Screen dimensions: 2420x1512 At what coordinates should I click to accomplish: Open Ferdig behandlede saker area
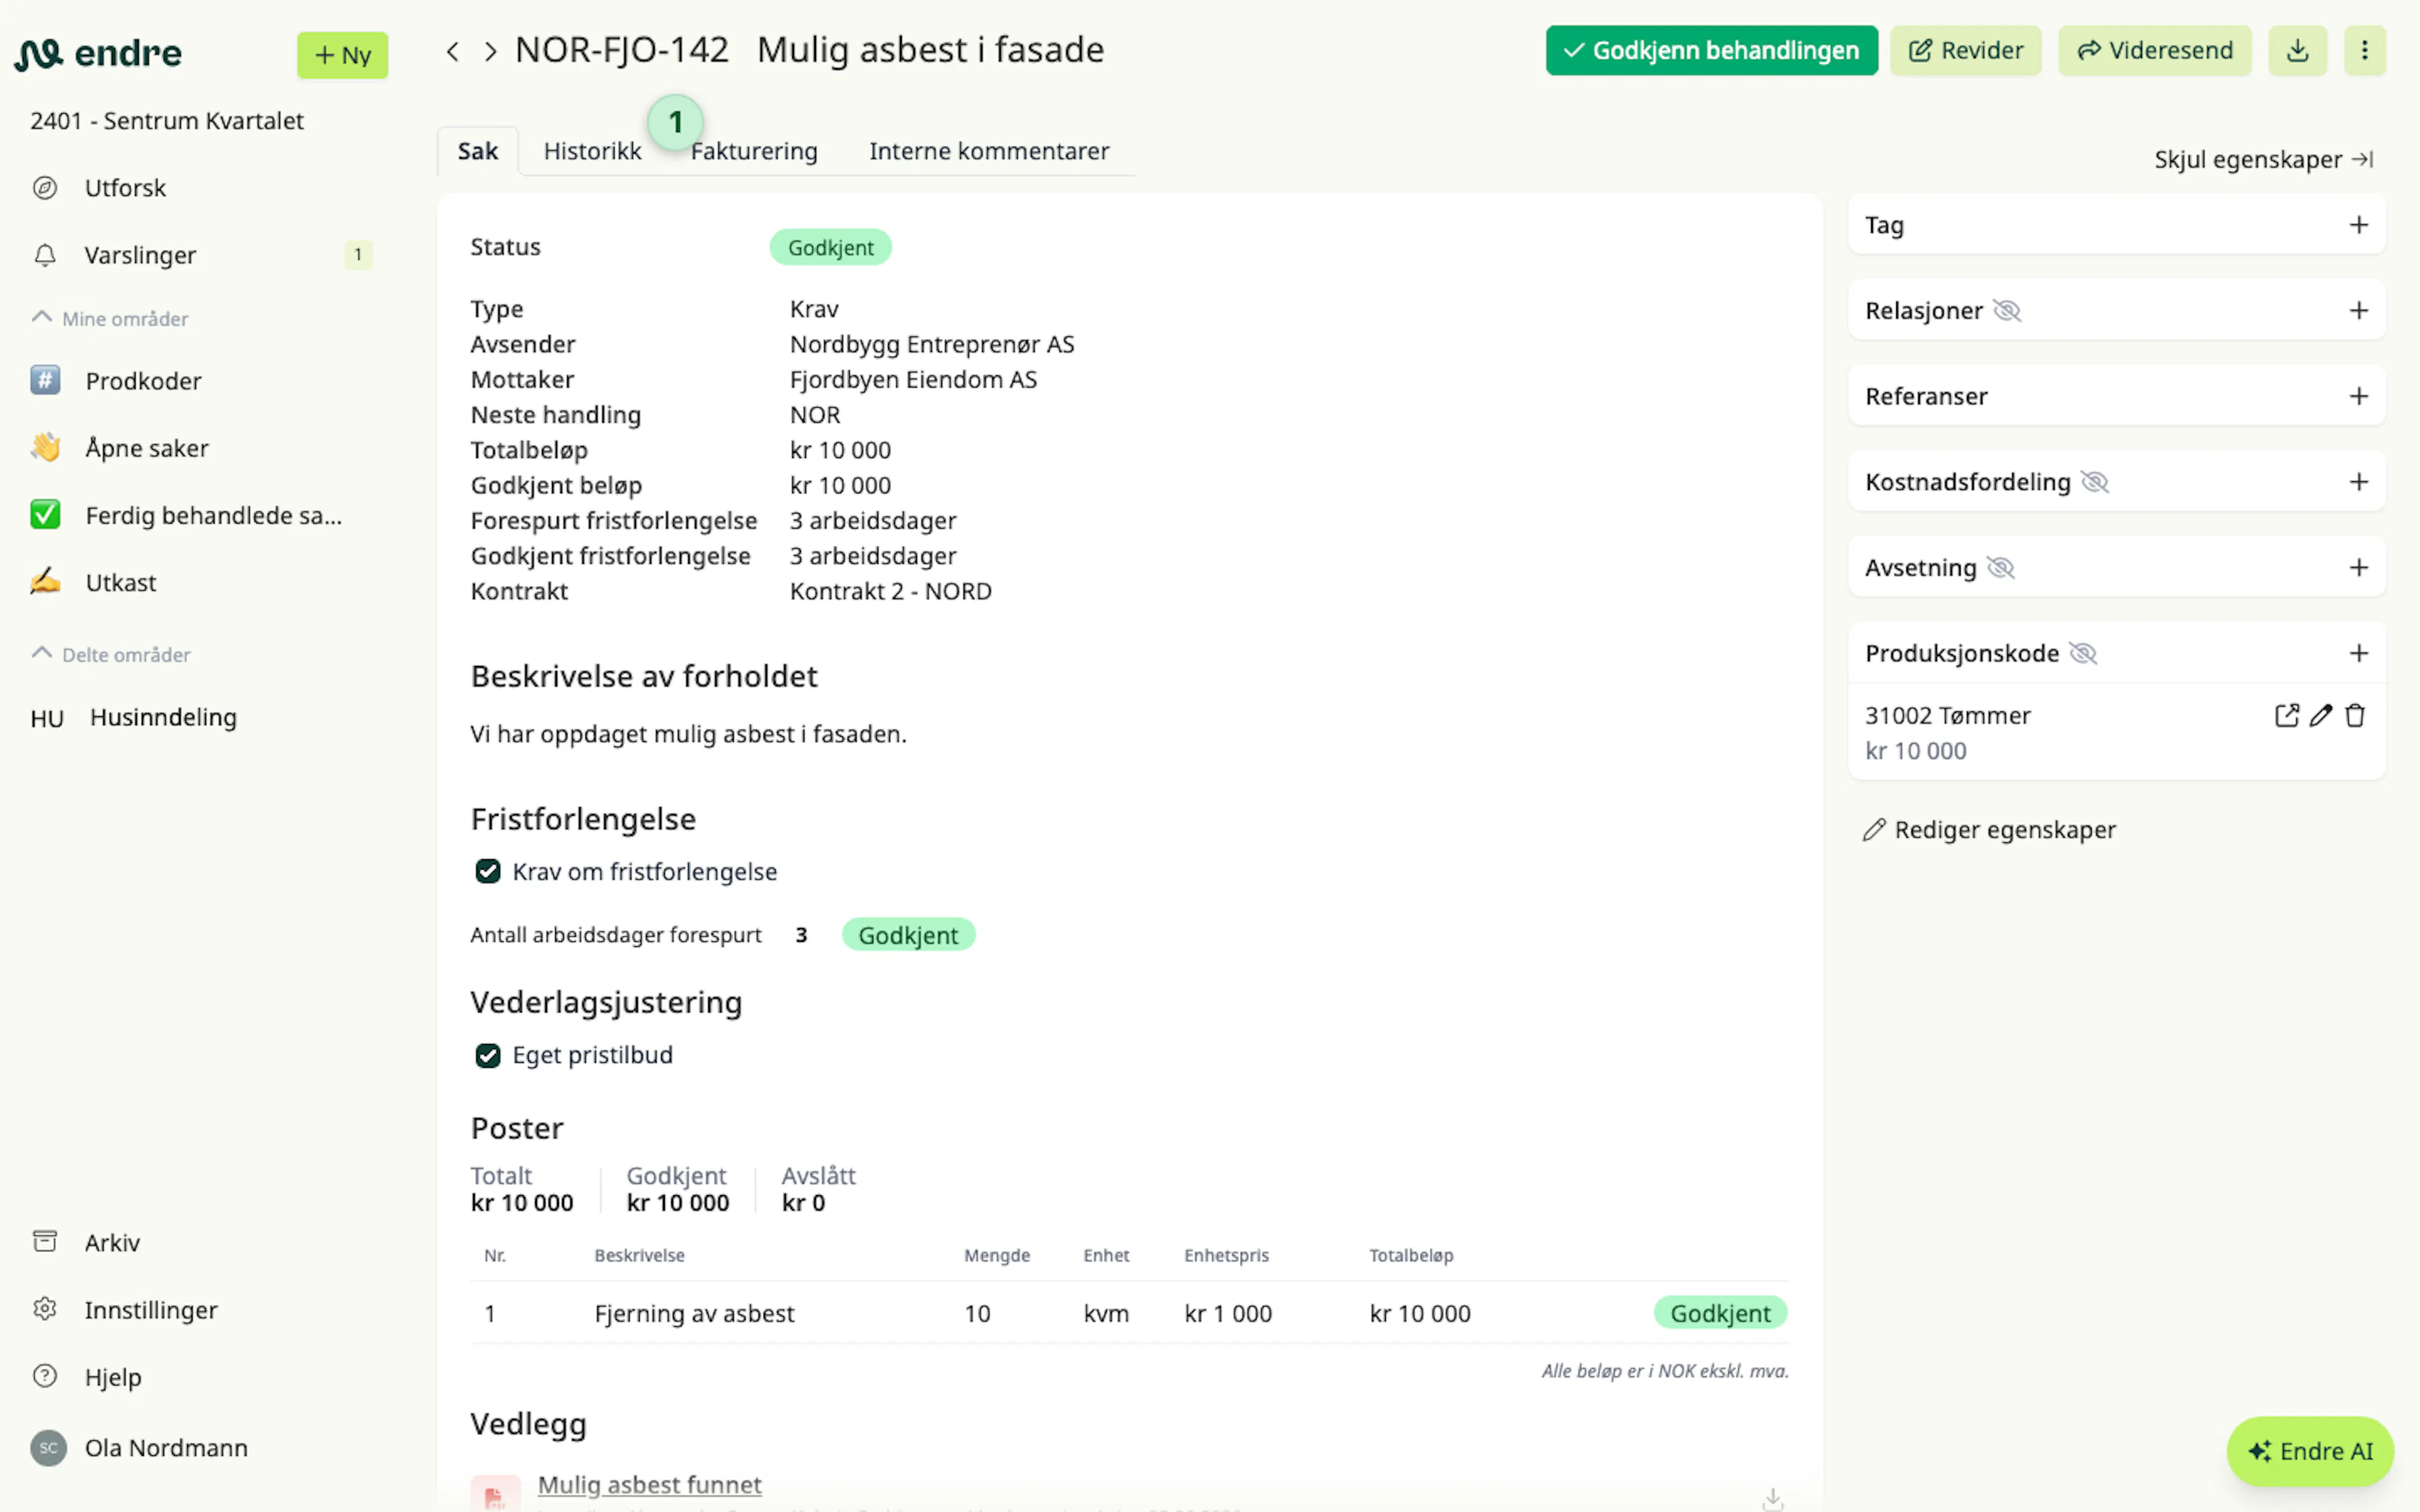tap(213, 515)
